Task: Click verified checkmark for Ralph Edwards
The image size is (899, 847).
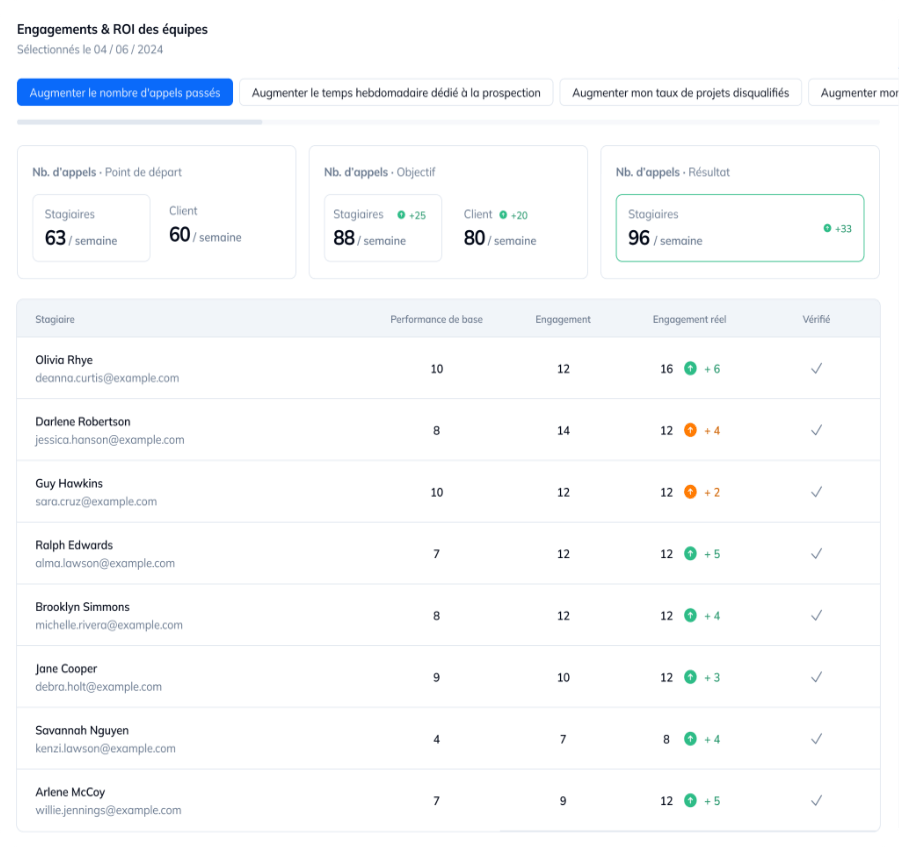Action: tap(816, 554)
